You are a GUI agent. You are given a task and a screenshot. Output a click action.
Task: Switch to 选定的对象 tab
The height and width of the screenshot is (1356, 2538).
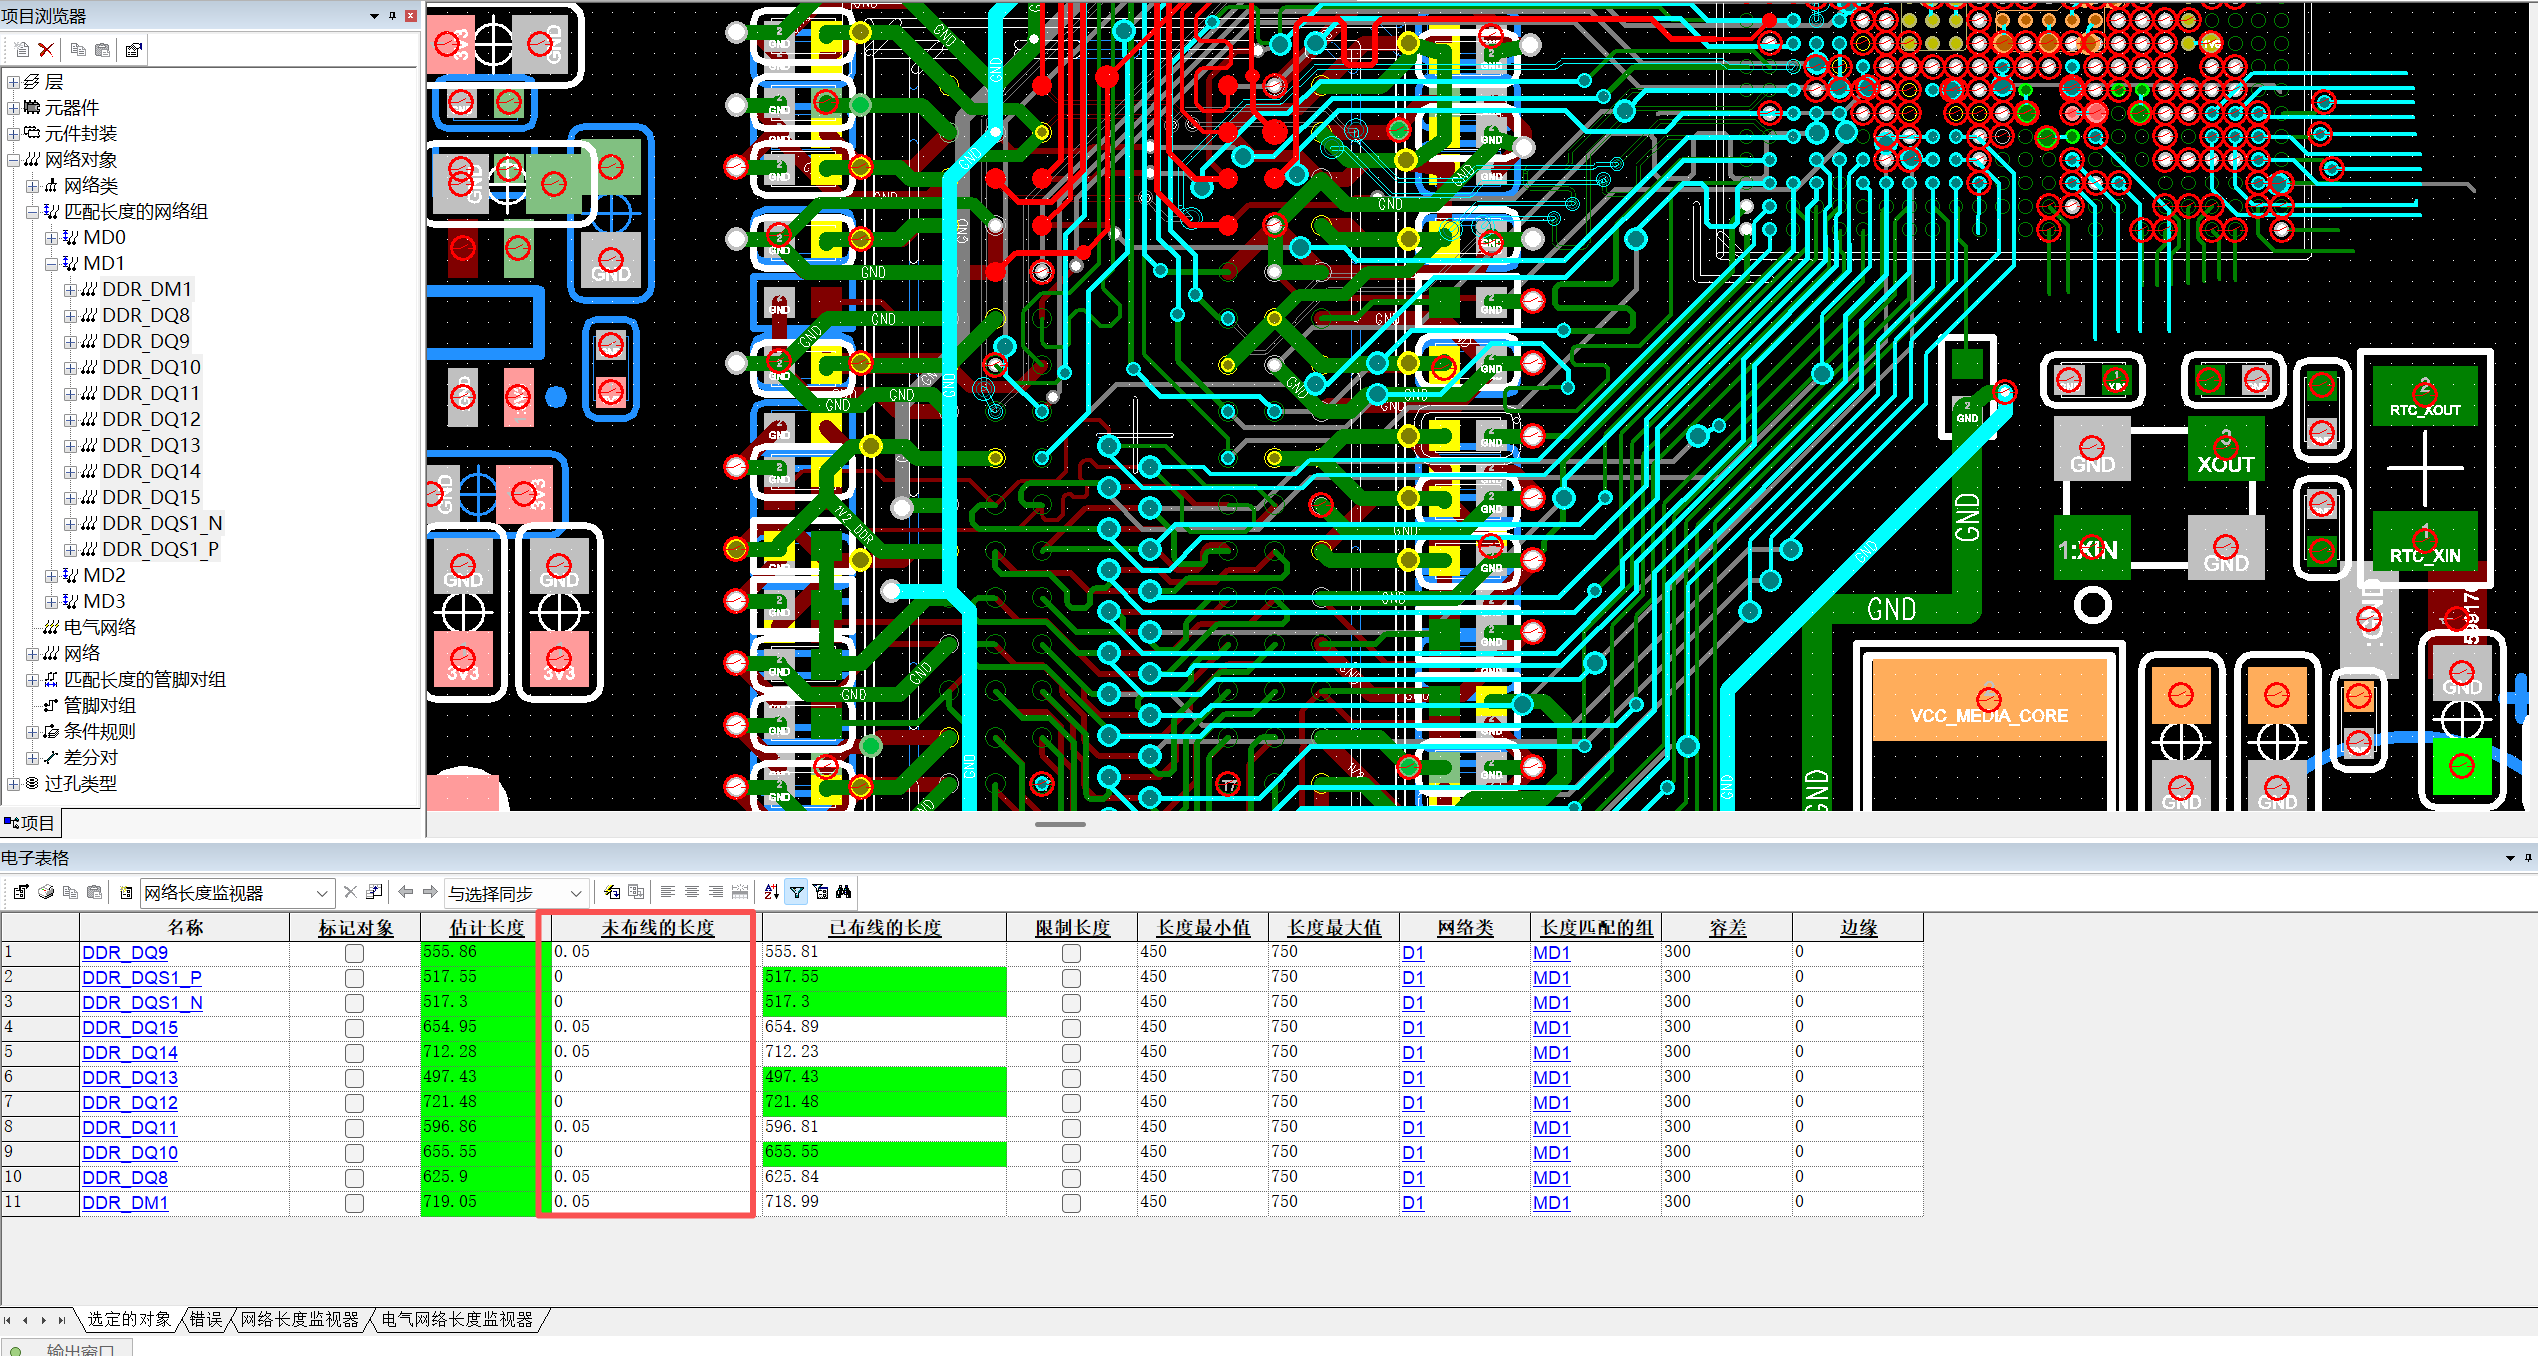(129, 1319)
